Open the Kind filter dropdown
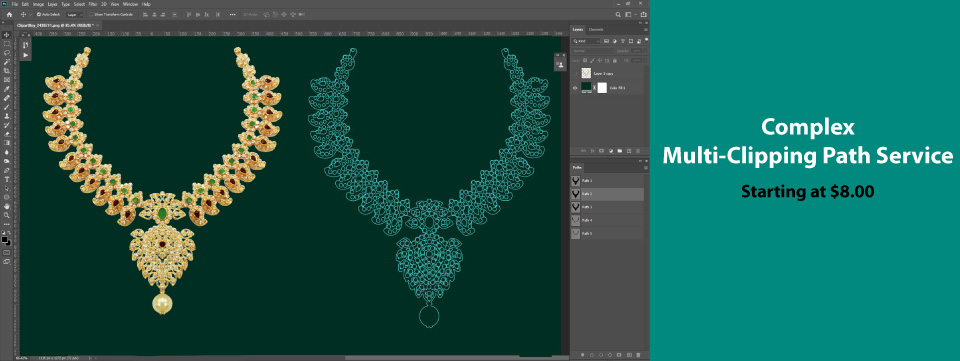Viewport: 960px width, 361px height. pos(586,41)
